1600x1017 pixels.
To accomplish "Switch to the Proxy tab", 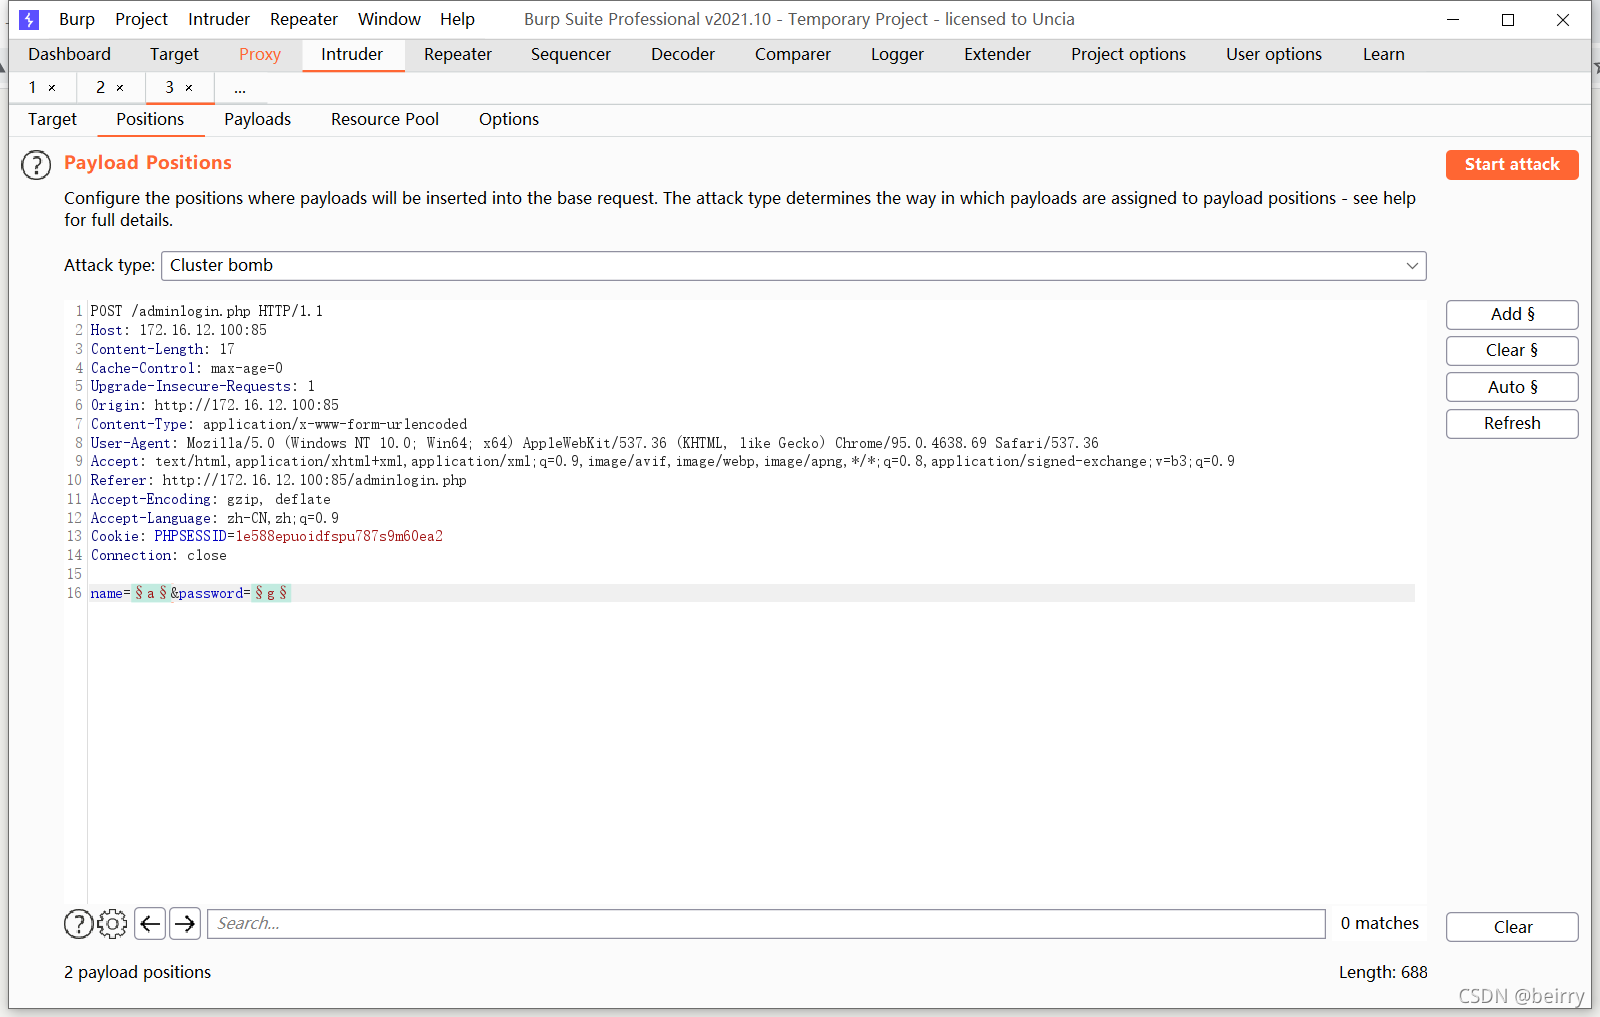I will (260, 55).
